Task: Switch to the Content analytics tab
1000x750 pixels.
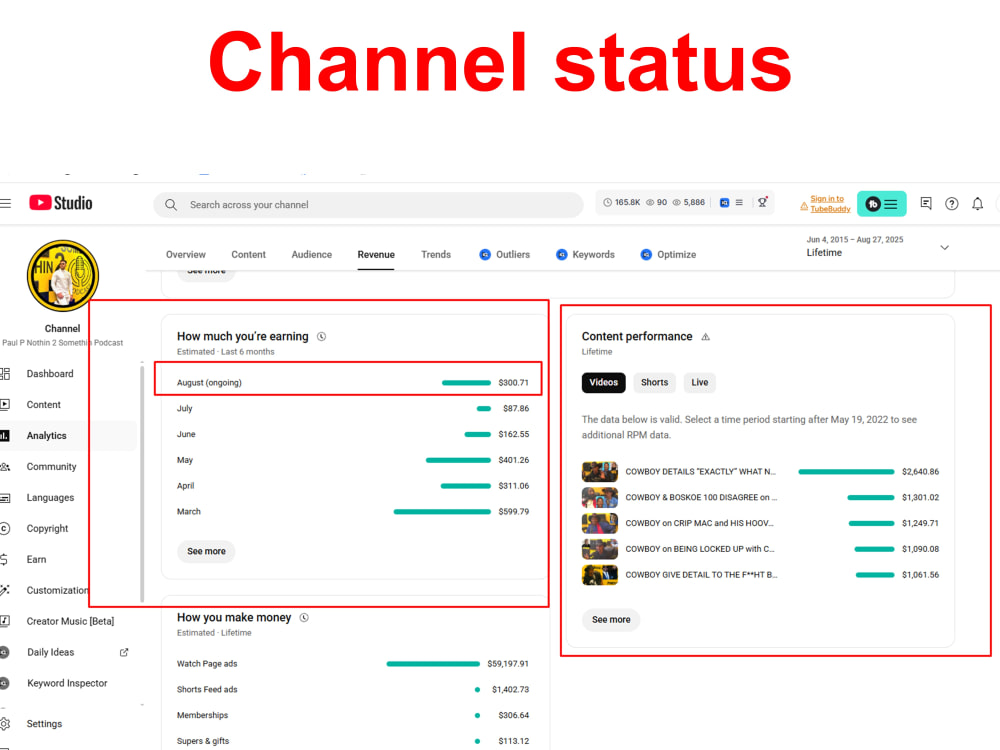Action: (x=248, y=254)
